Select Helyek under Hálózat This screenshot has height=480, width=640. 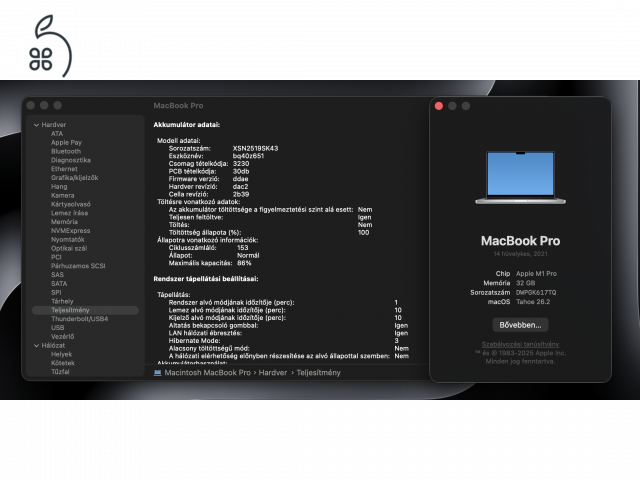pos(61,354)
